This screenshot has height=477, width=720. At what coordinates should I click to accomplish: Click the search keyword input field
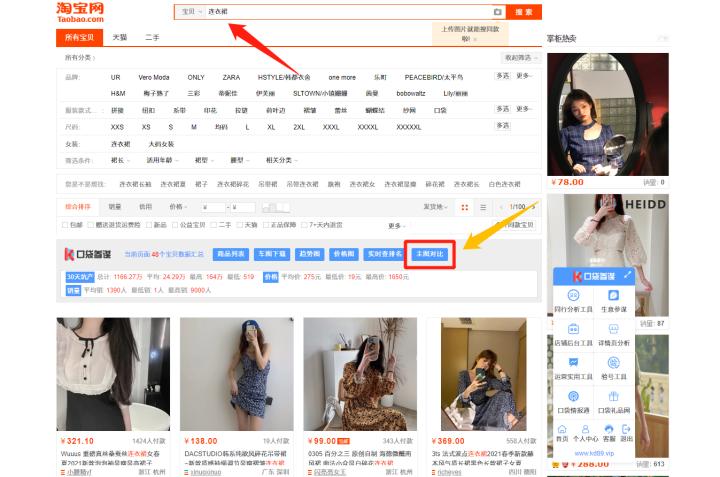pyautogui.click(x=348, y=12)
